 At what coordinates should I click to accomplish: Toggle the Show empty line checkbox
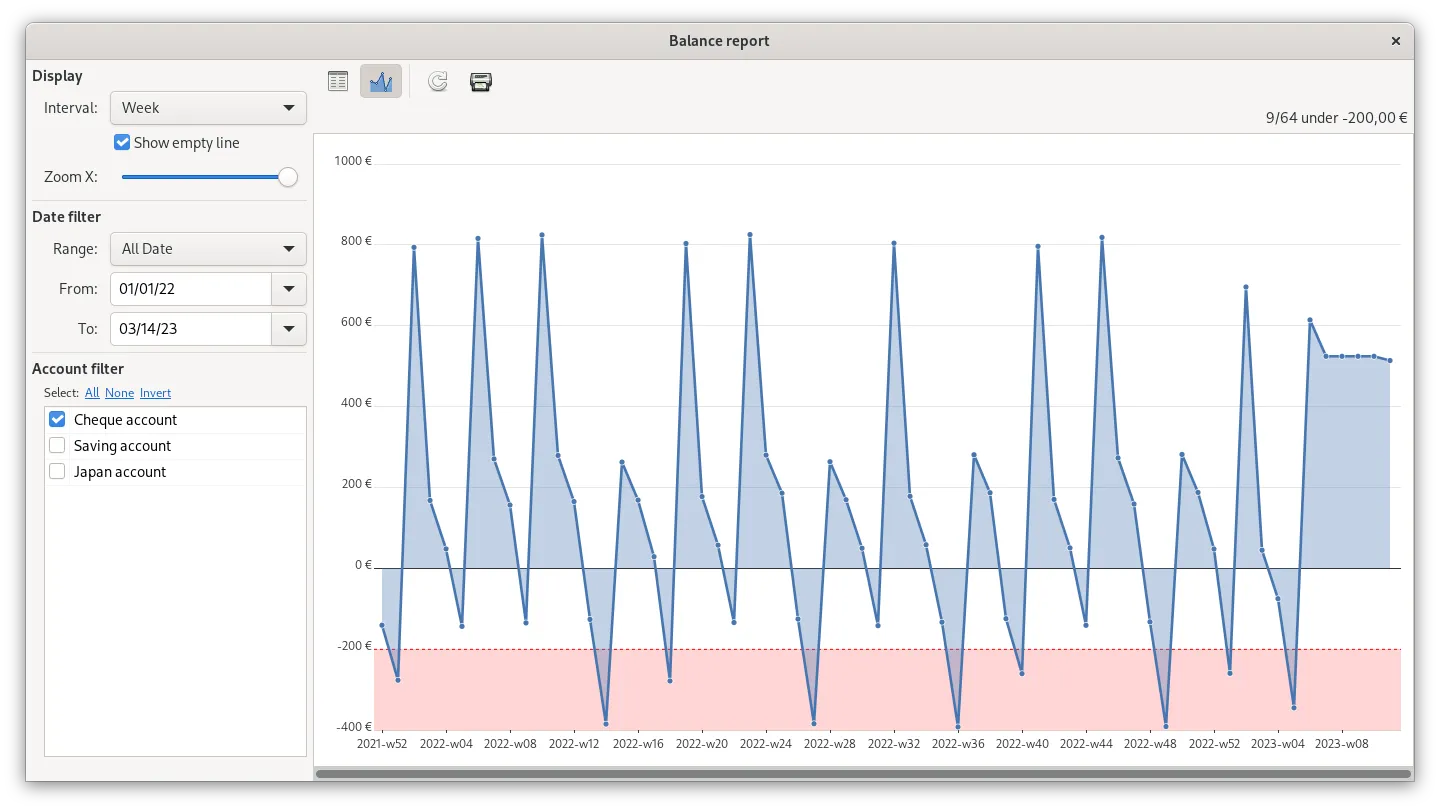tap(122, 143)
